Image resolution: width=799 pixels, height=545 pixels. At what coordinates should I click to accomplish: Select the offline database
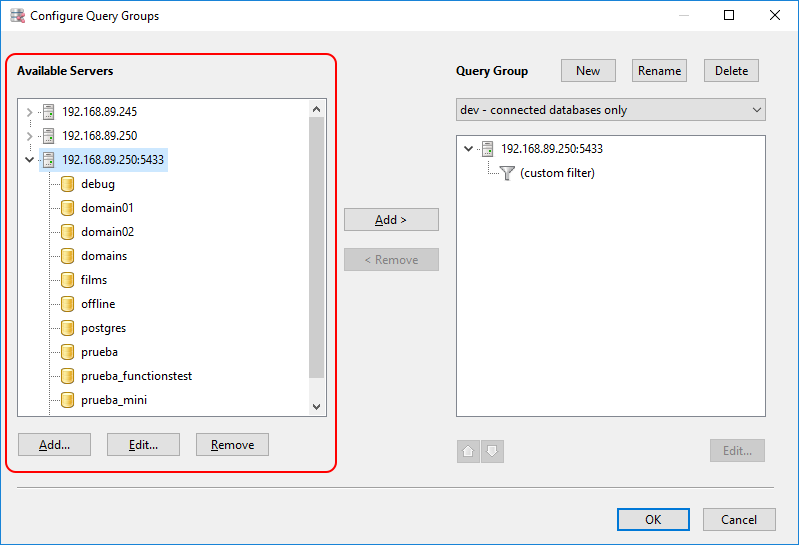tap(98, 304)
